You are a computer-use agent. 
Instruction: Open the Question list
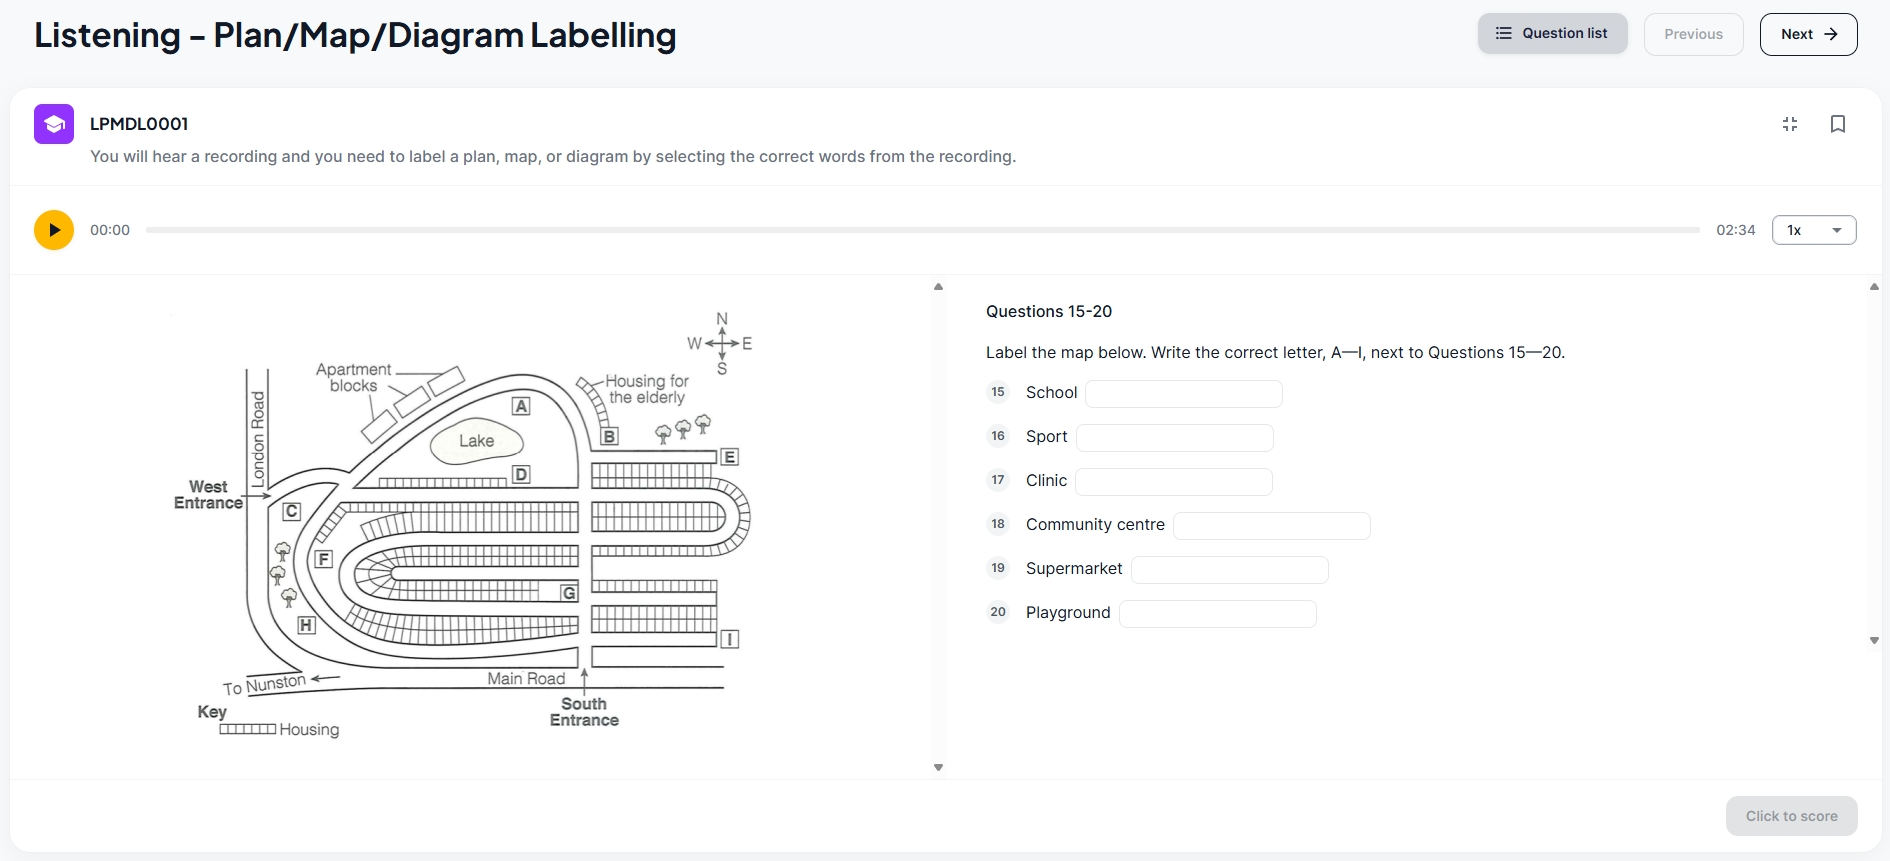point(1552,34)
